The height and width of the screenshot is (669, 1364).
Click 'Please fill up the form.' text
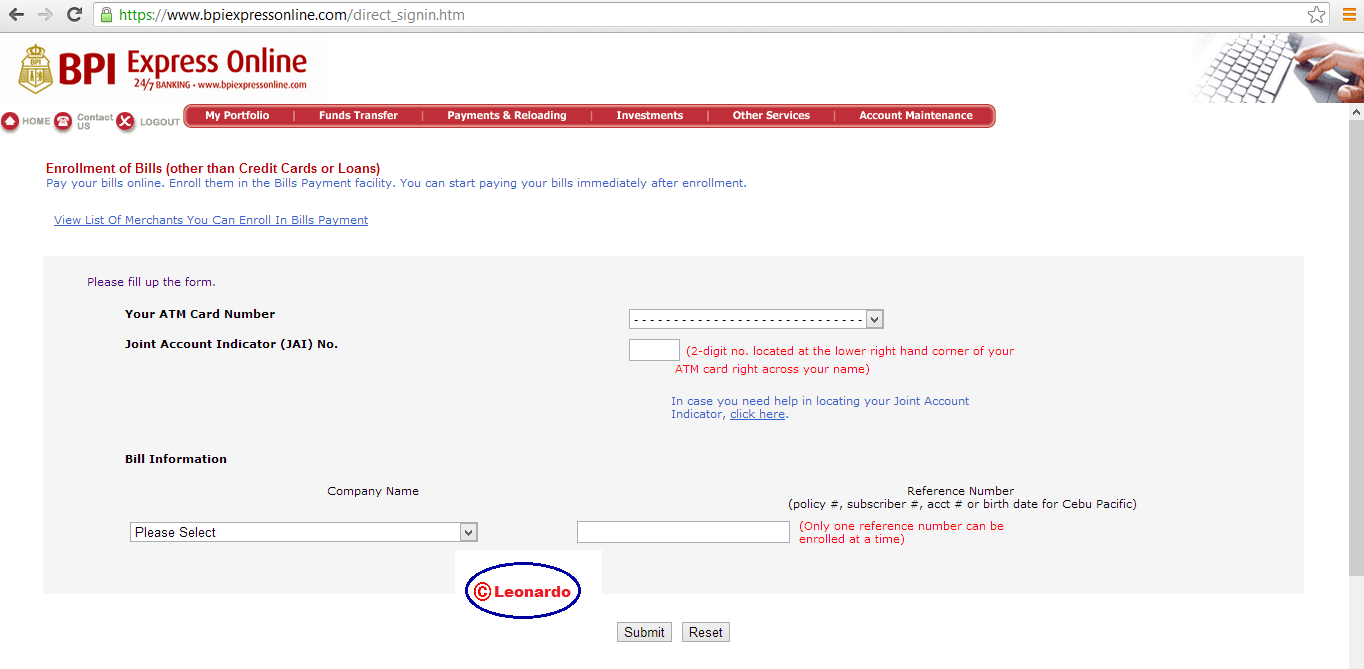tap(151, 282)
